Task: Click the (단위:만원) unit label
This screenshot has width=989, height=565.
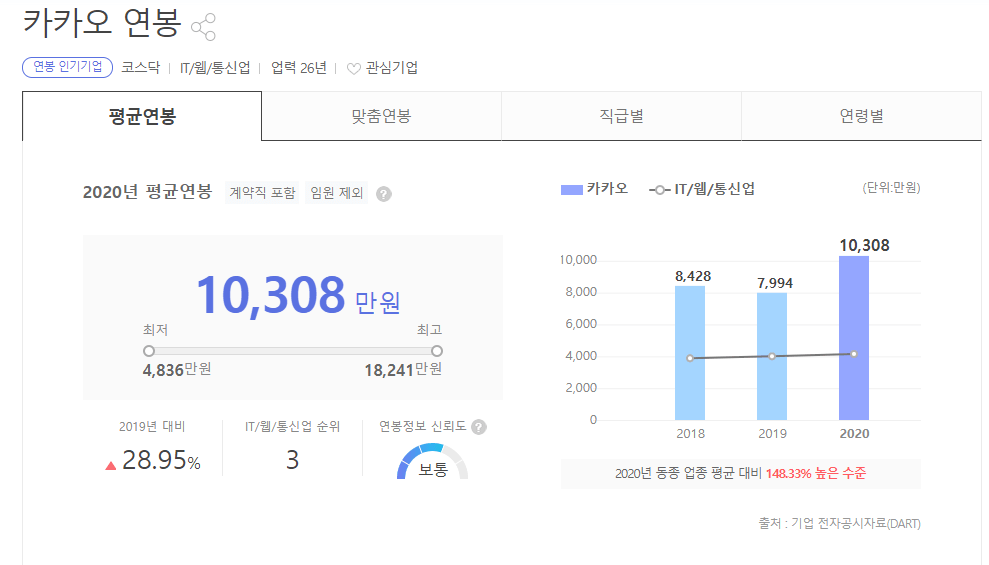Action: tap(892, 188)
